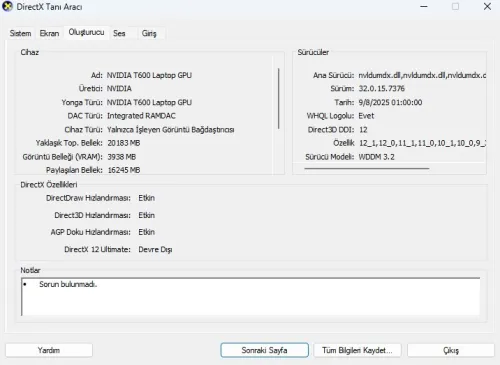Click the 'WDDM 3.2' driver model value
This screenshot has width=500, height=365.
[x=376, y=157]
